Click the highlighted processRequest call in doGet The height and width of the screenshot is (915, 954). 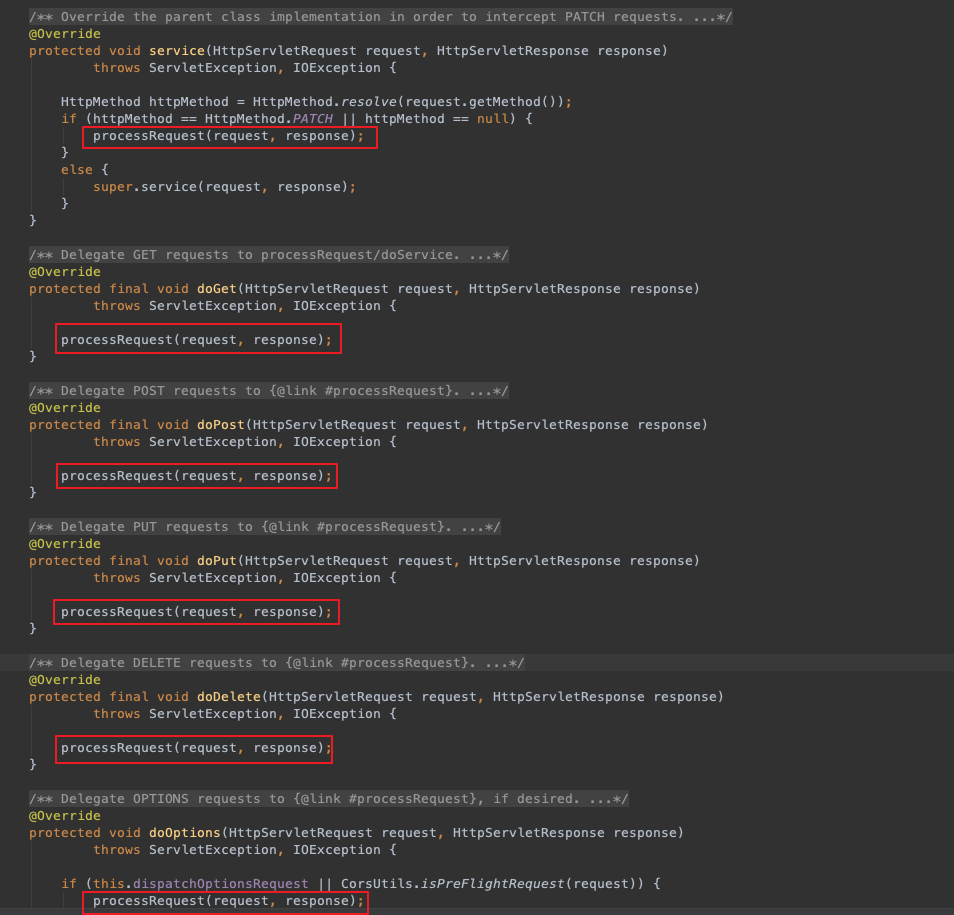tap(196, 339)
